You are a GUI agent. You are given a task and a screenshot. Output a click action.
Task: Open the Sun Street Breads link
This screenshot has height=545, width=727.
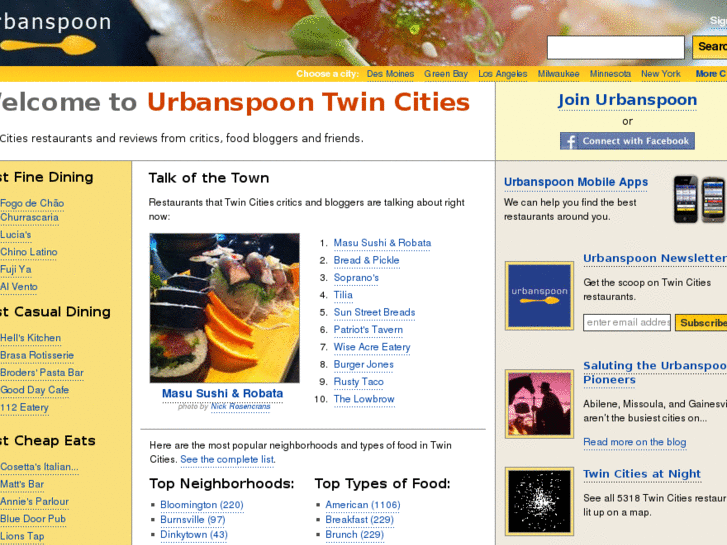pos(374,313)
